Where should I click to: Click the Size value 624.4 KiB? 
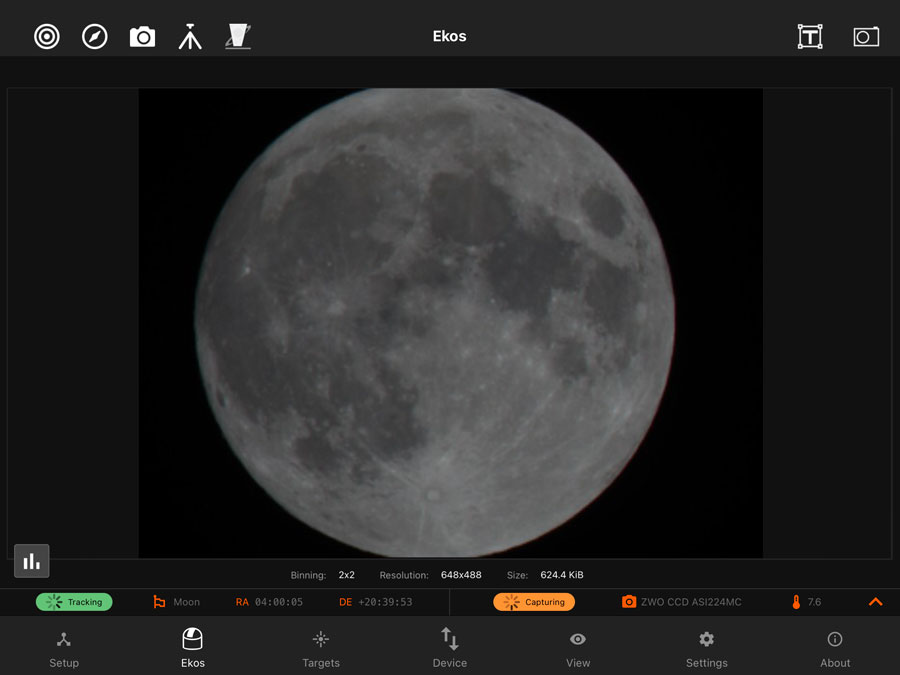561,575
